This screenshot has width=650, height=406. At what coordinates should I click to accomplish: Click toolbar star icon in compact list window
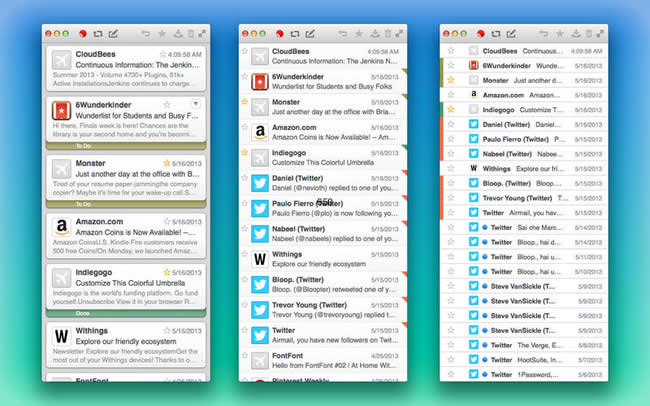click(x=560, y=34)
